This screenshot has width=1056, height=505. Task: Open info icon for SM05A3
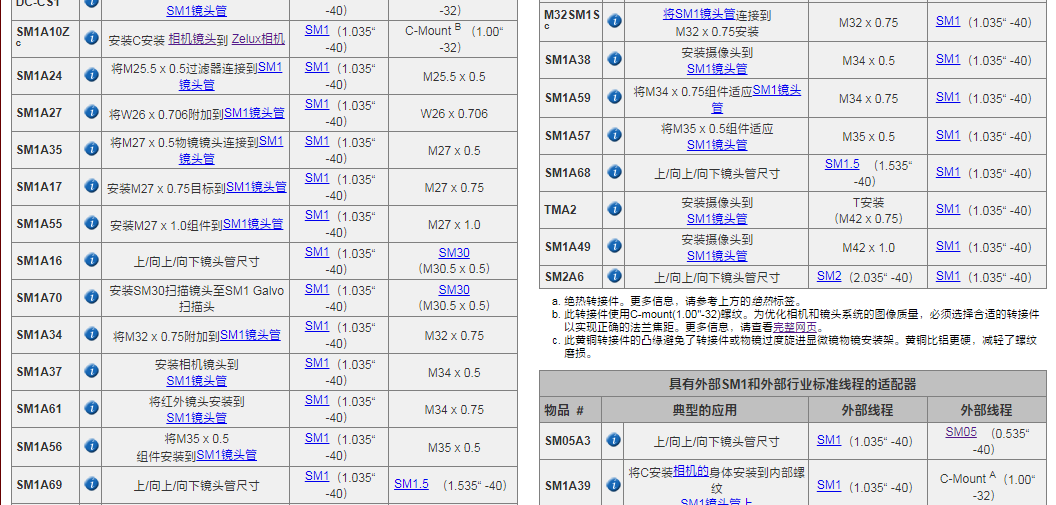point(615,440)
